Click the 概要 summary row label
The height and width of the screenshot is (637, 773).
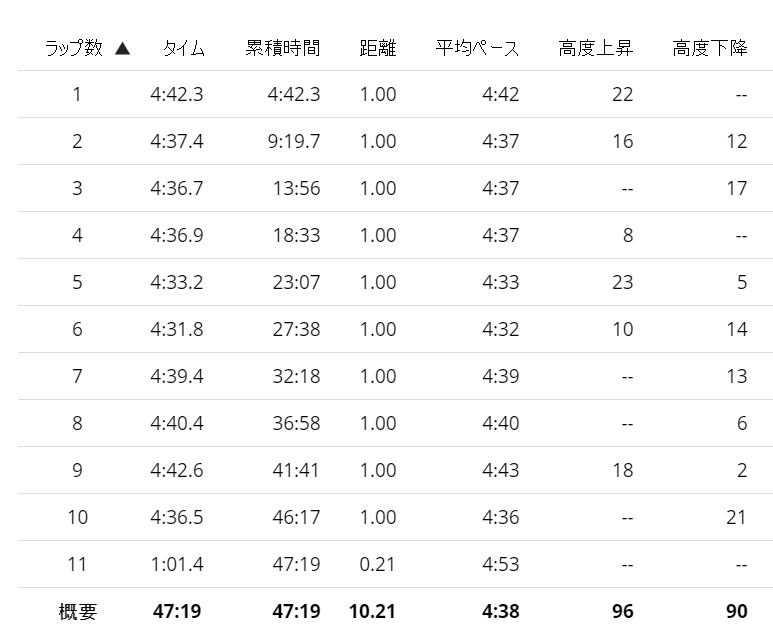(x=78, y=611)
